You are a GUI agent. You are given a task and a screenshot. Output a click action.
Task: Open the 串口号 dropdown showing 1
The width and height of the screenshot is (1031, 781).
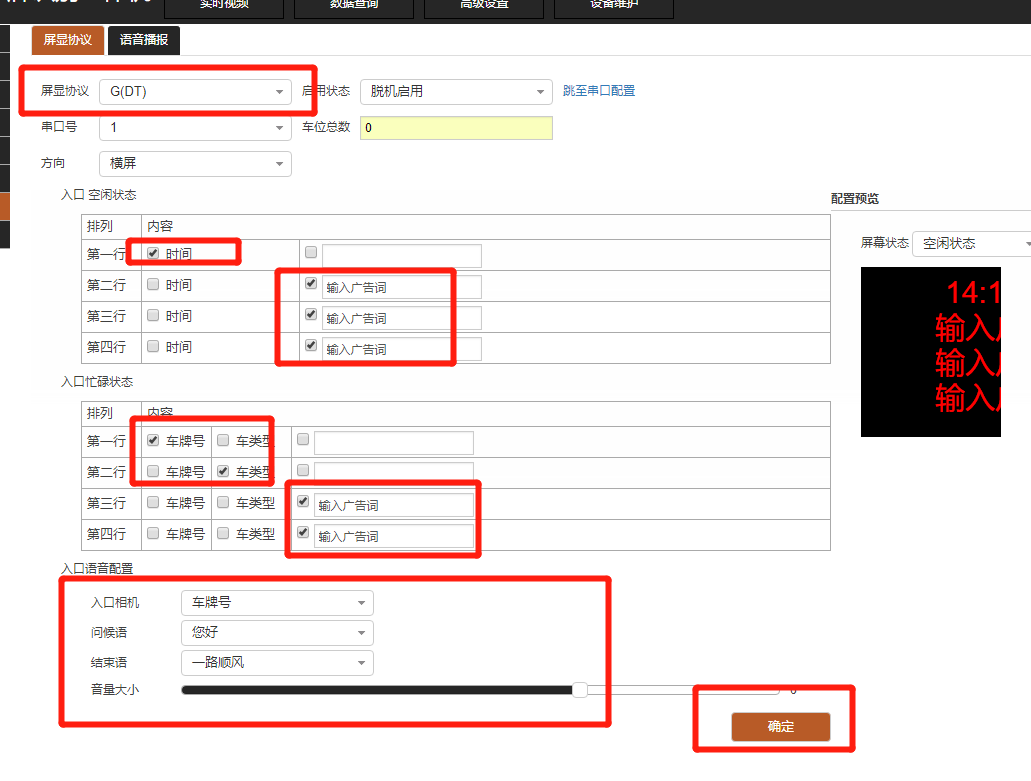195,128
